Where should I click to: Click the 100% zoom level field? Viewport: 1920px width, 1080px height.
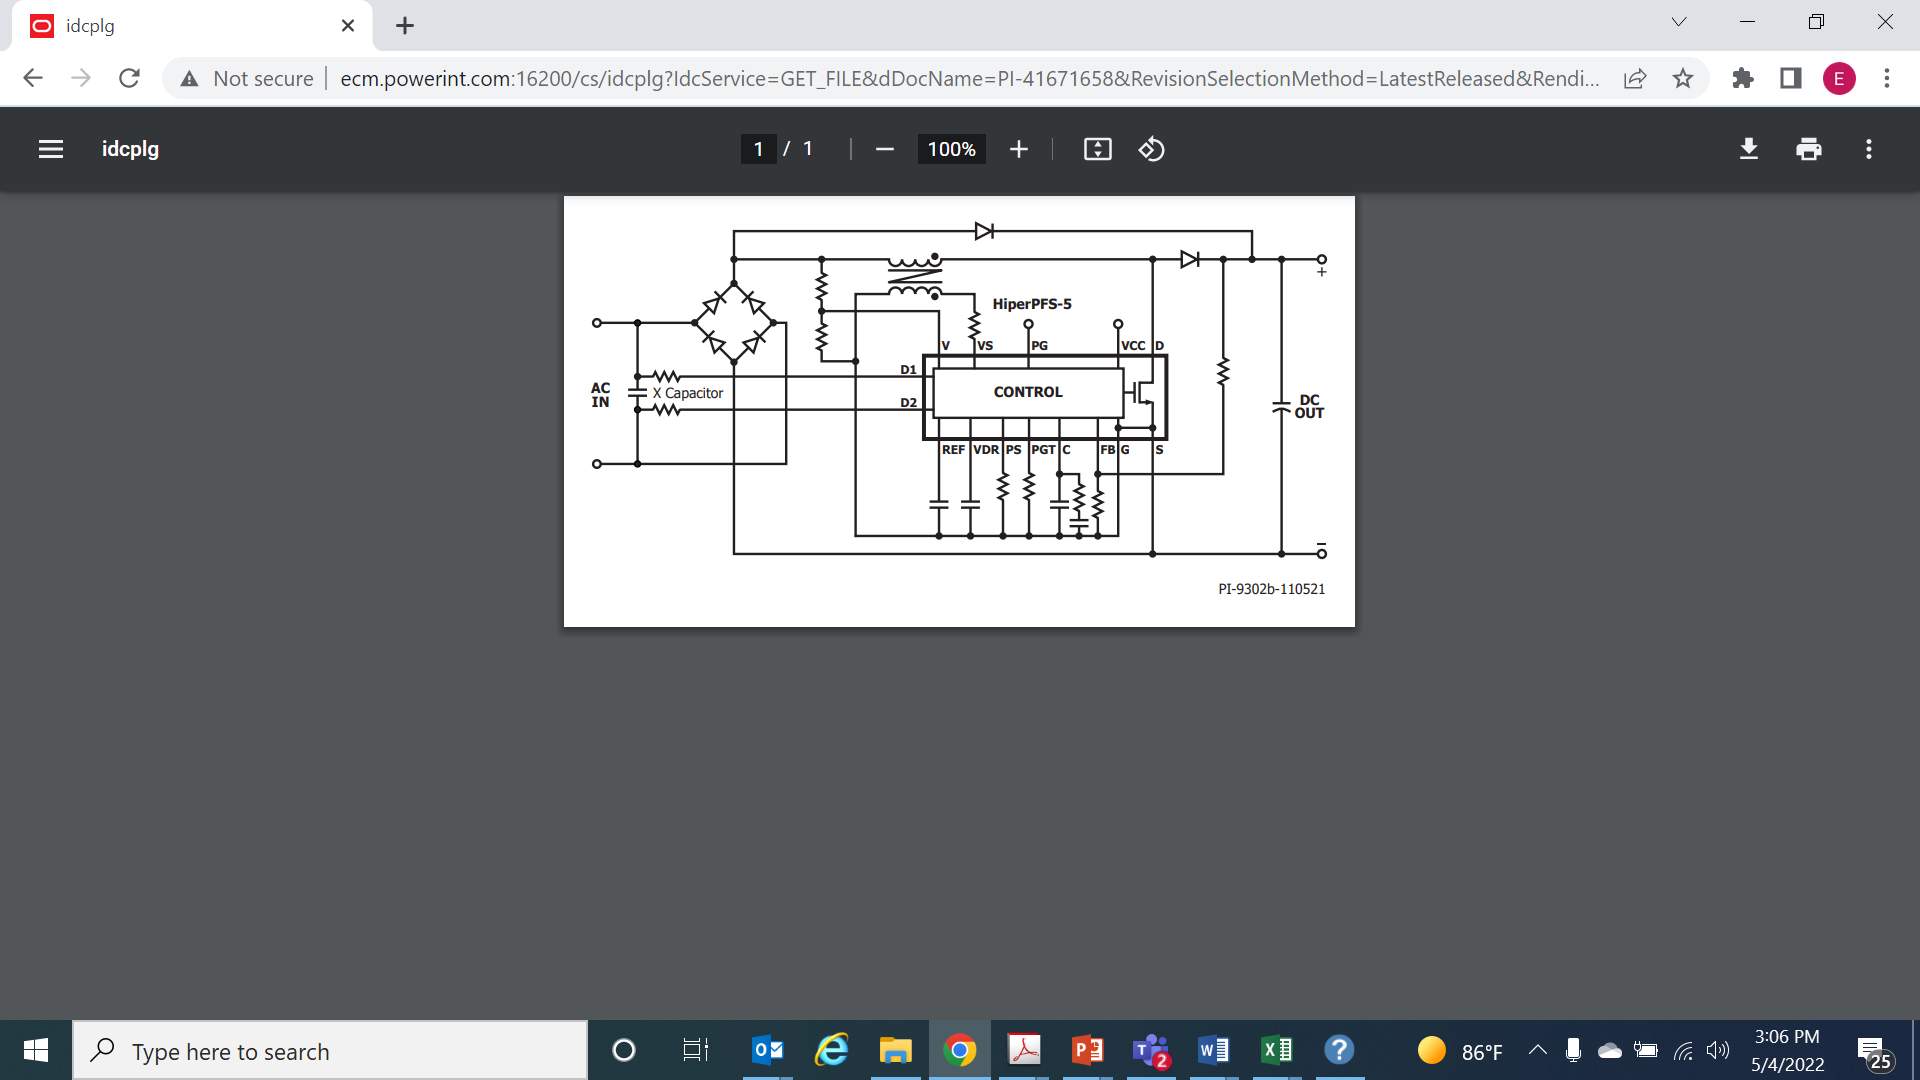point(951,149)
